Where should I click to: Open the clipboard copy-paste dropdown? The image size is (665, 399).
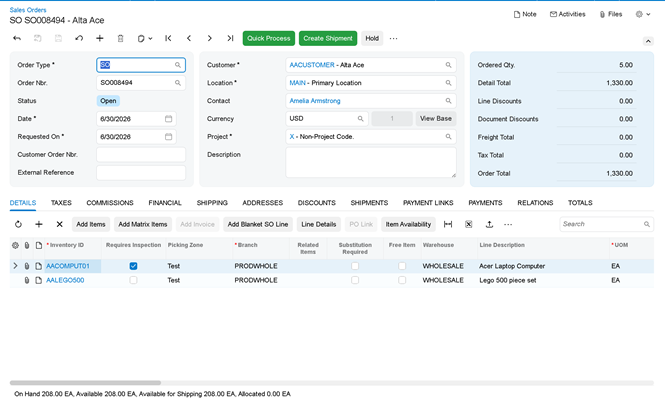pos(145,38)
